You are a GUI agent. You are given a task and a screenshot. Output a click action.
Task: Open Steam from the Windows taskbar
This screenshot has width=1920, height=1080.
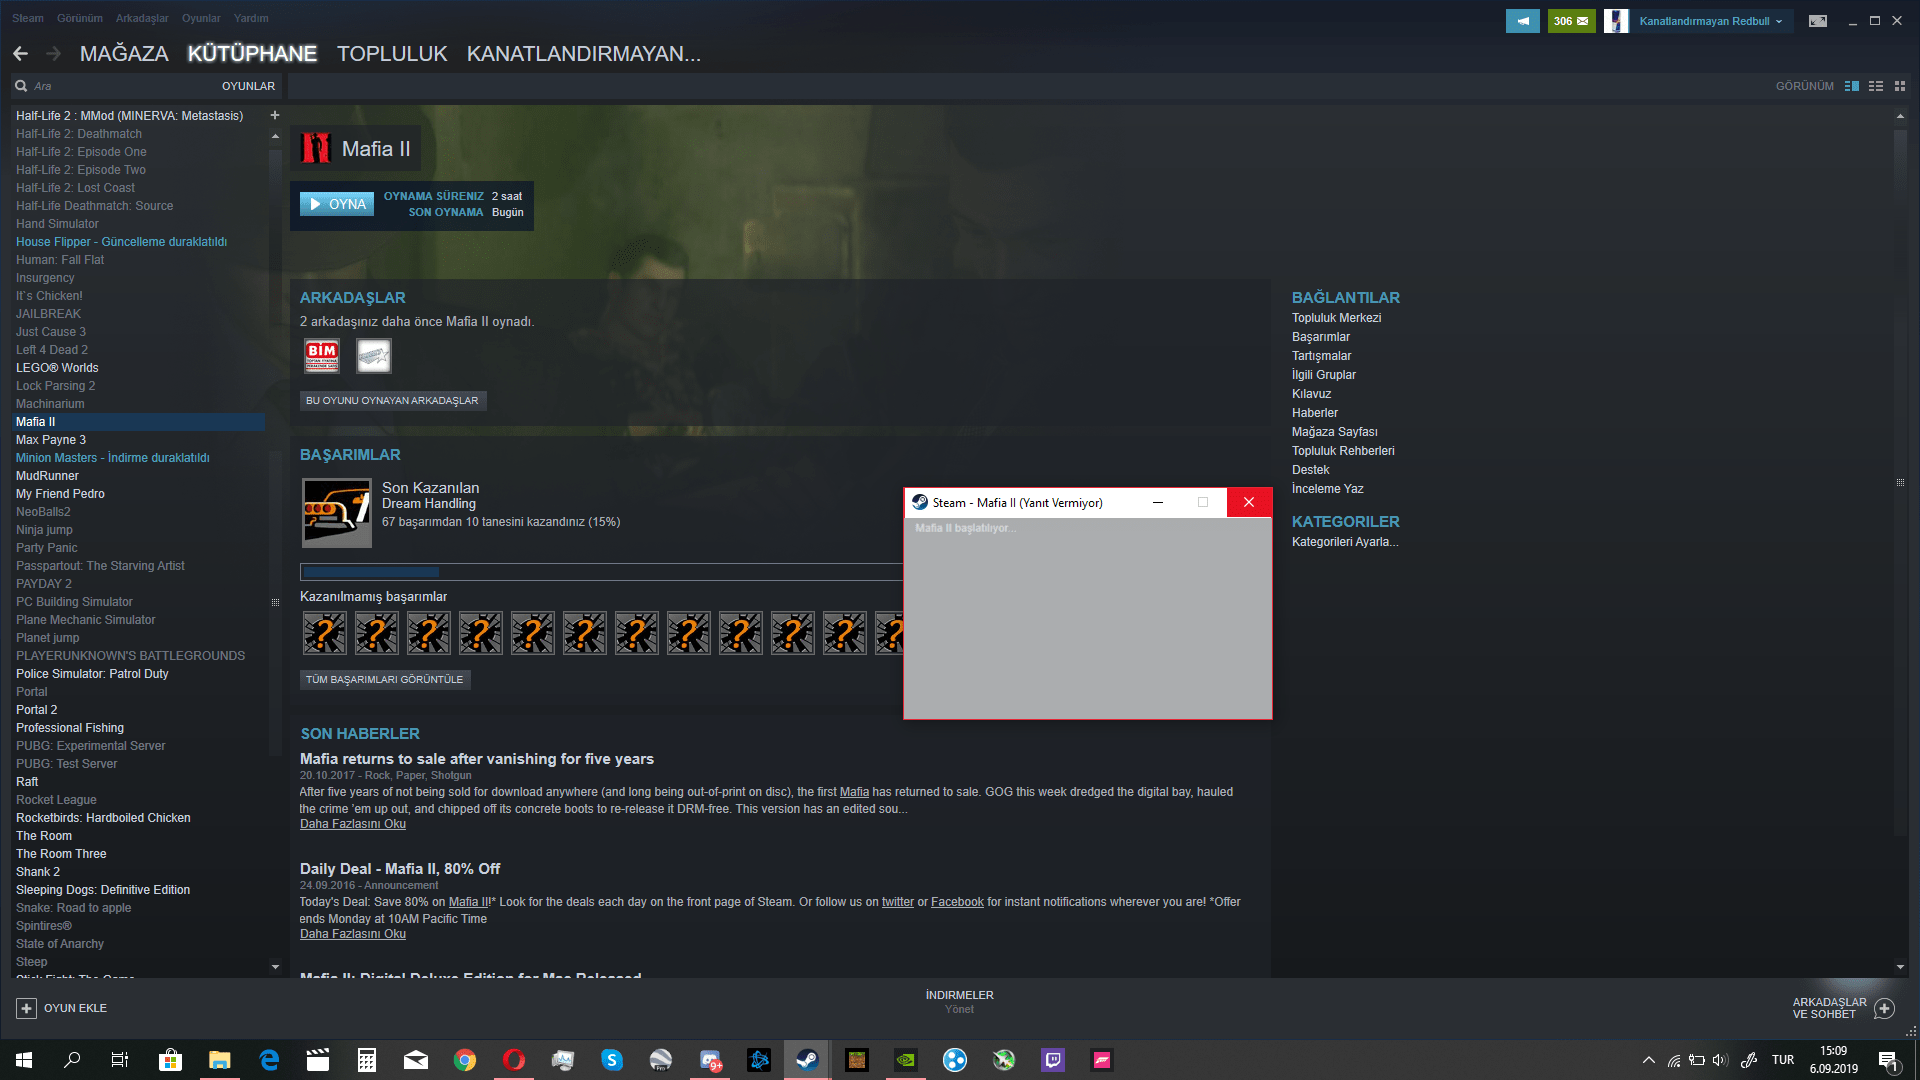pos(807,1060)
